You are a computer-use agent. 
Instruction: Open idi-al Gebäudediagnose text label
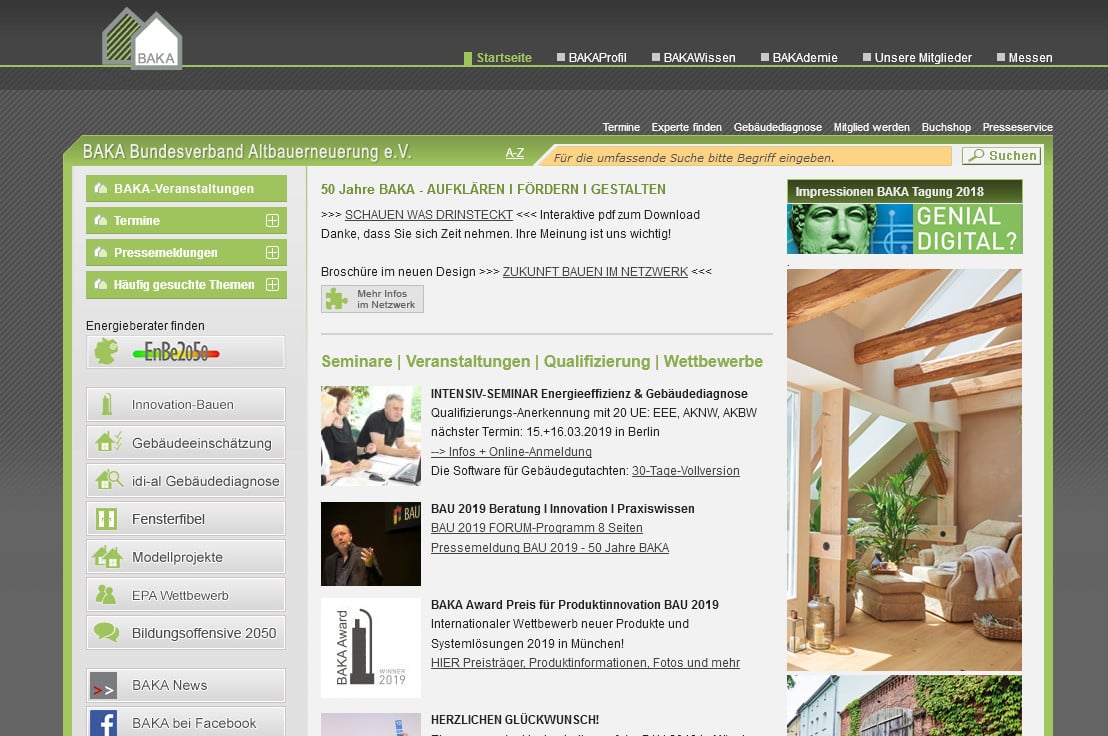pos(206,481)
